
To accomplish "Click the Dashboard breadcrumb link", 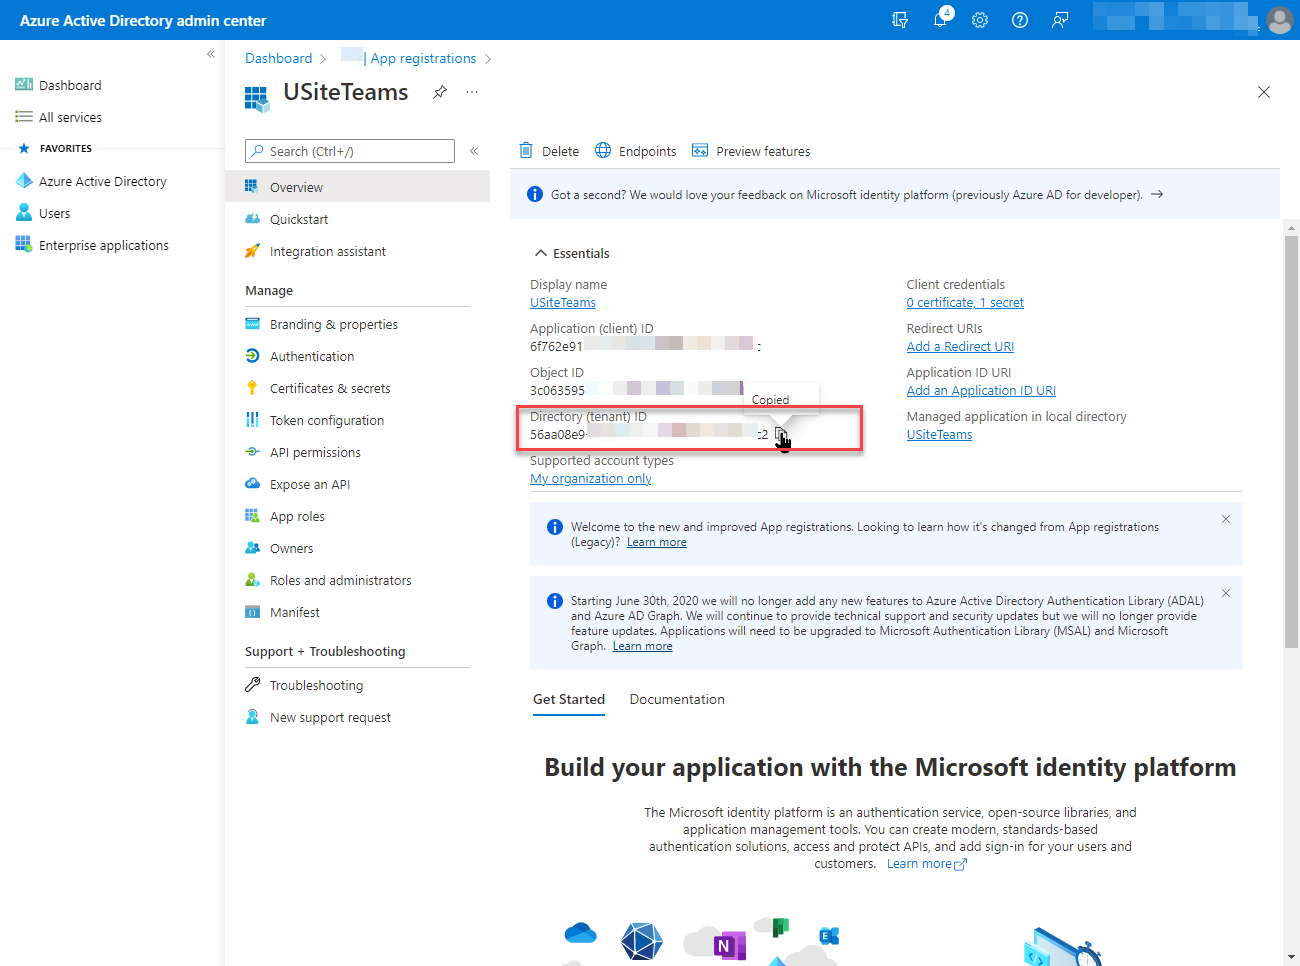I will coord(278,58).
